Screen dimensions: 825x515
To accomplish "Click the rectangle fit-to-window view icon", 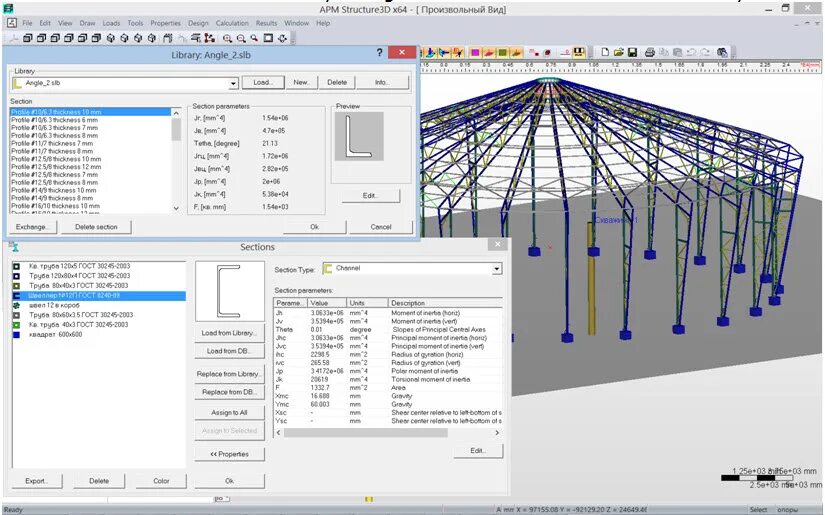I will [x=268, y=38].
